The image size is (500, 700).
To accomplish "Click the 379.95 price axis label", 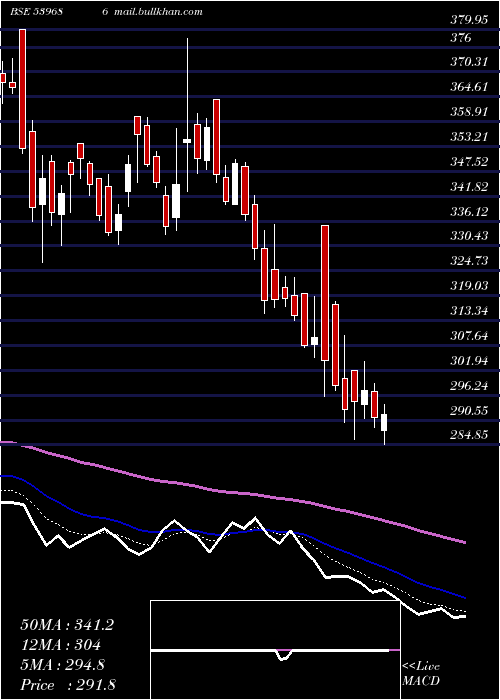I will click(469, 20).
